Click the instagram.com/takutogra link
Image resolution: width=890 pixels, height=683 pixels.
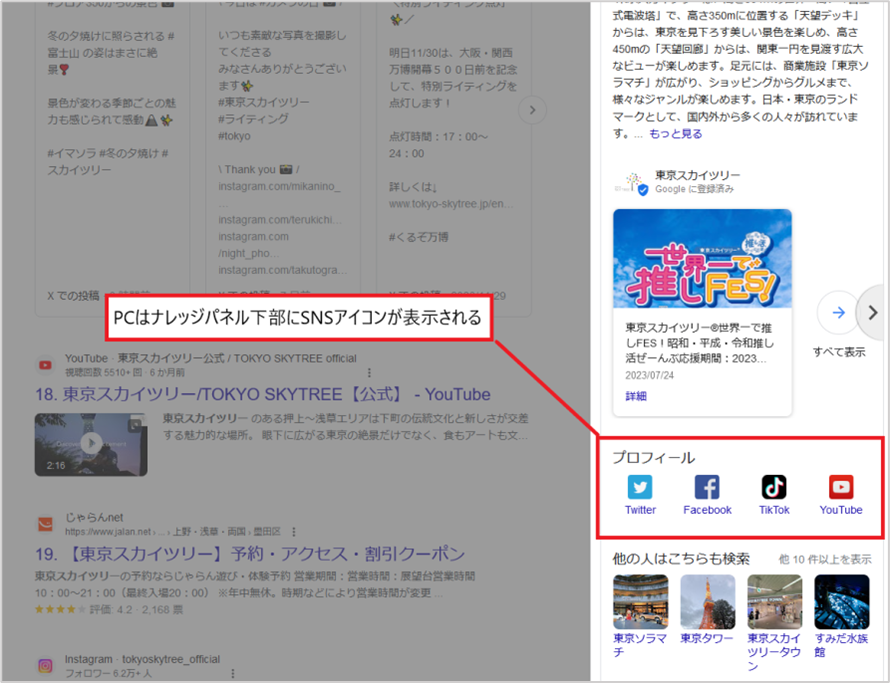tap(283, 270)
